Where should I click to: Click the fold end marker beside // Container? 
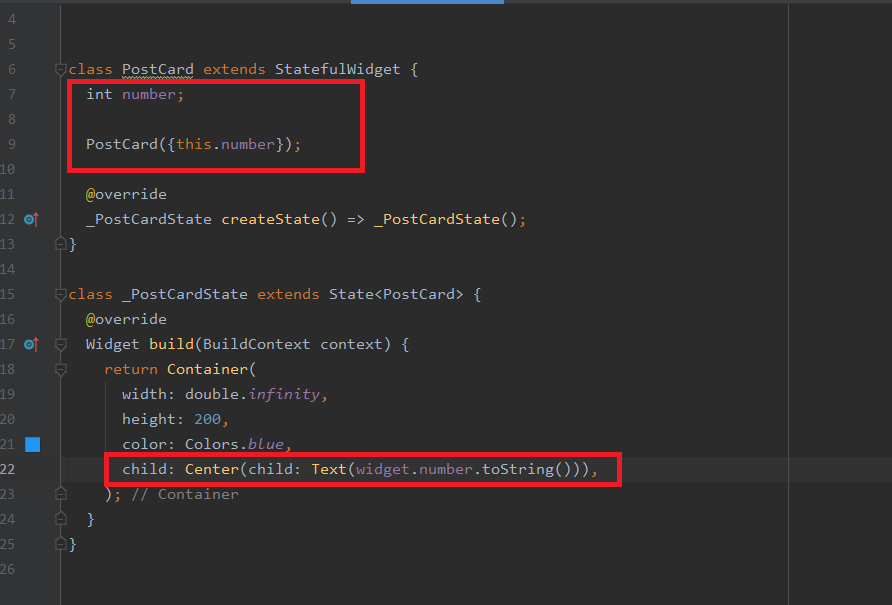60,494
